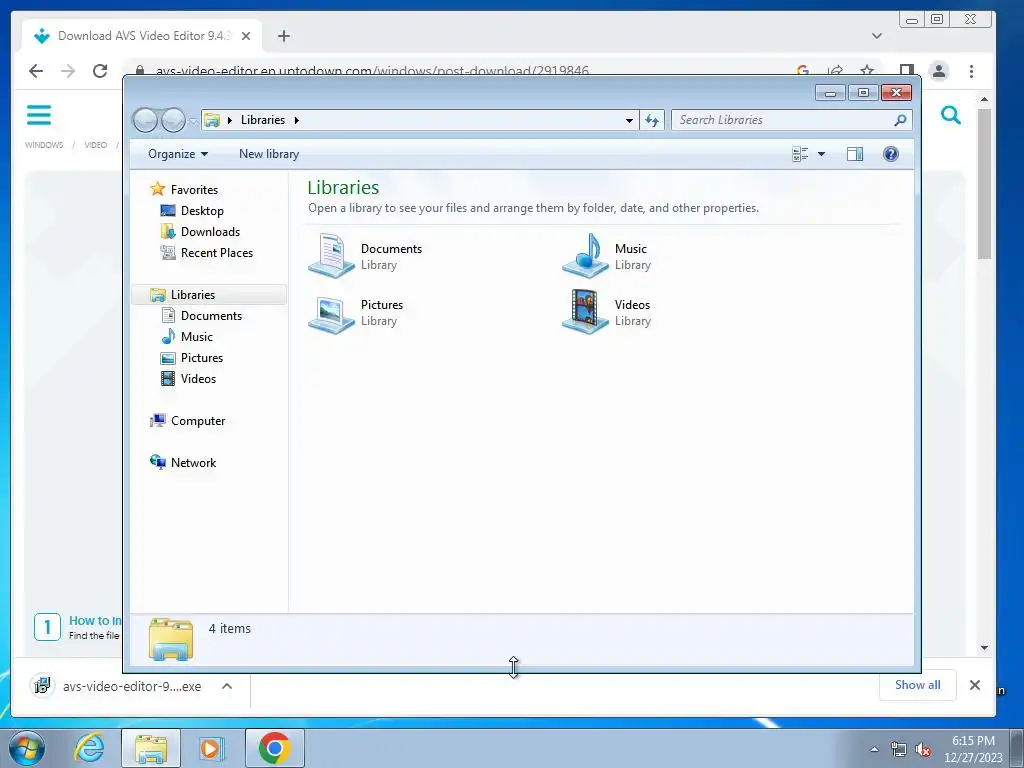Screen dimensions: 1024x768
Task: Switch to Chrome from taskbar
Action: pyautogui.click(x=274, y=748)
